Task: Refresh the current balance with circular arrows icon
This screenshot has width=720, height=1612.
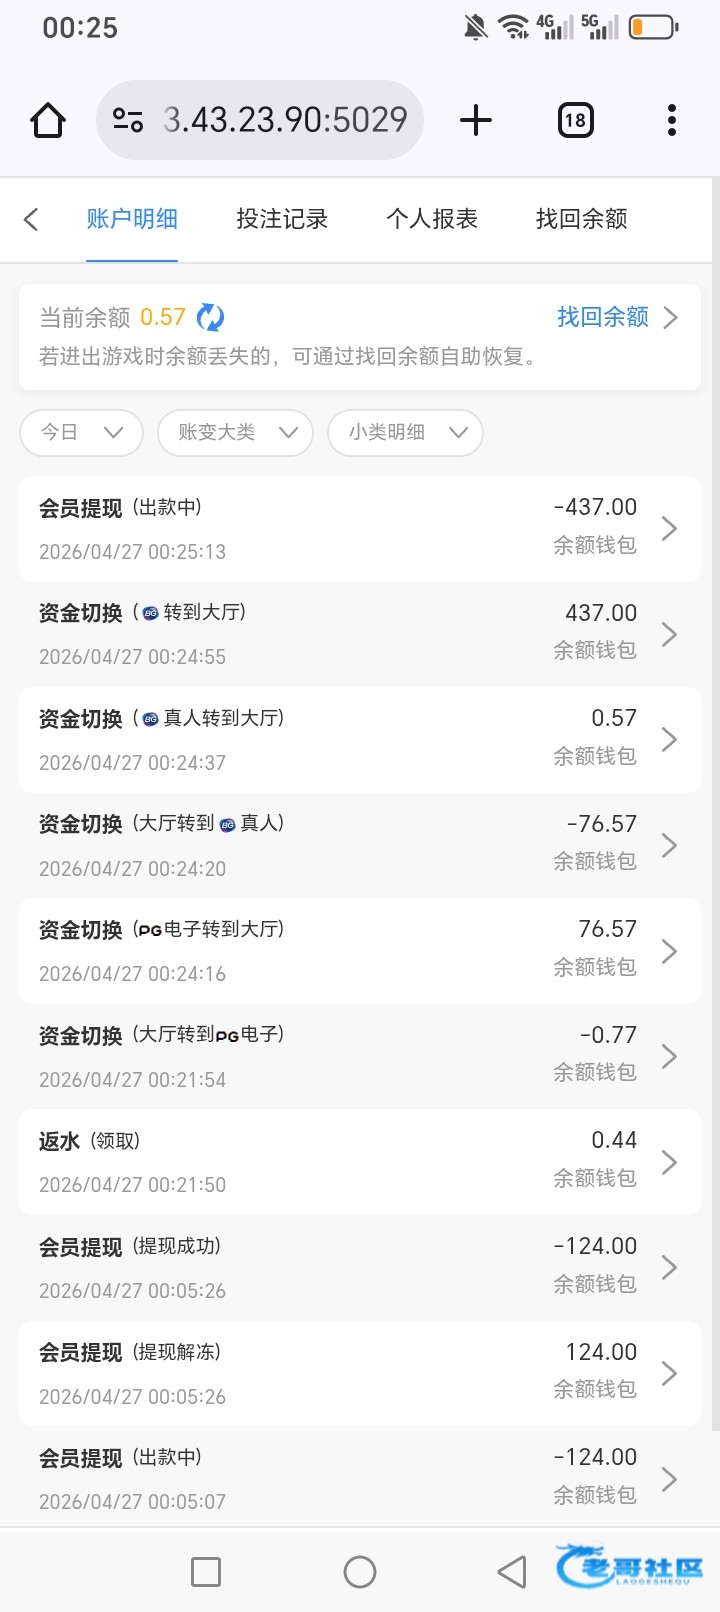Action: 210,317
